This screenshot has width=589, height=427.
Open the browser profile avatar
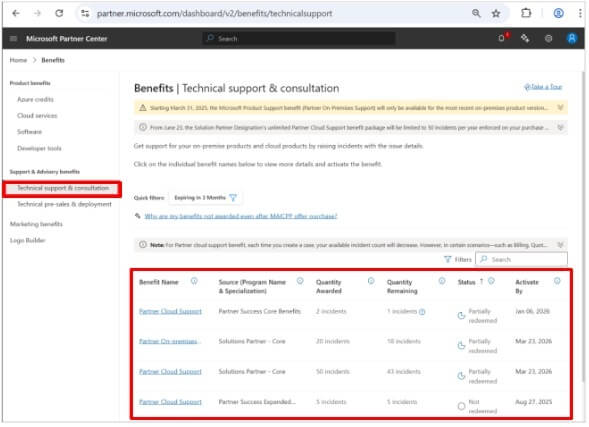[558, 14]
